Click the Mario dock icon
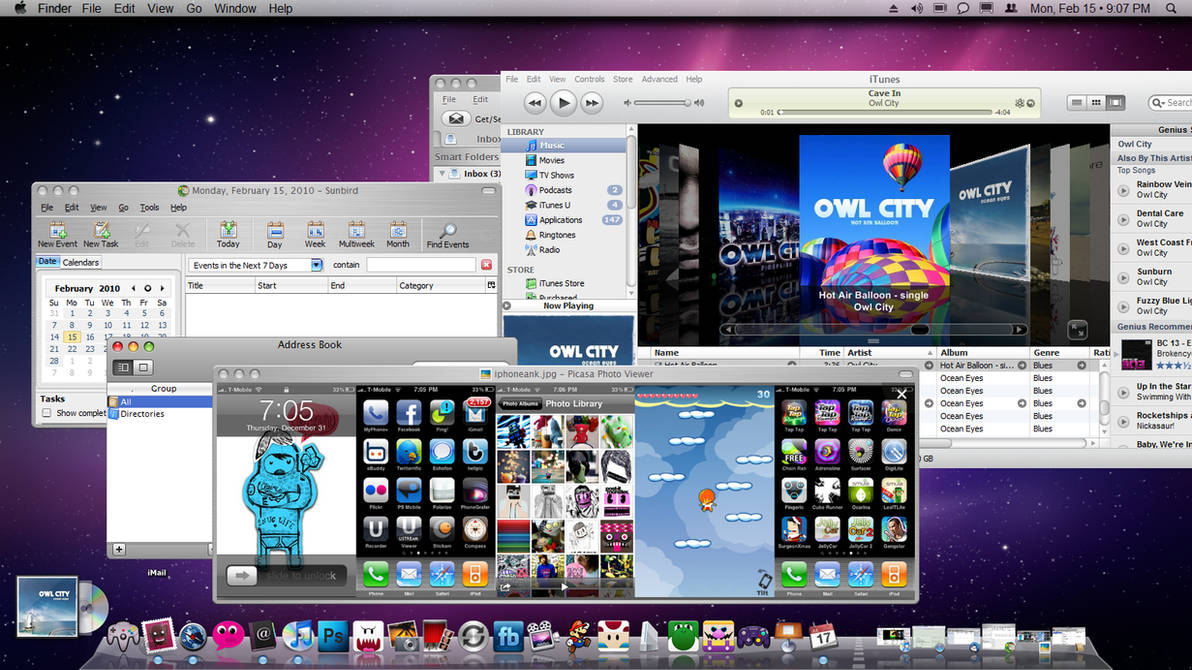 click(x=579, y=636)
